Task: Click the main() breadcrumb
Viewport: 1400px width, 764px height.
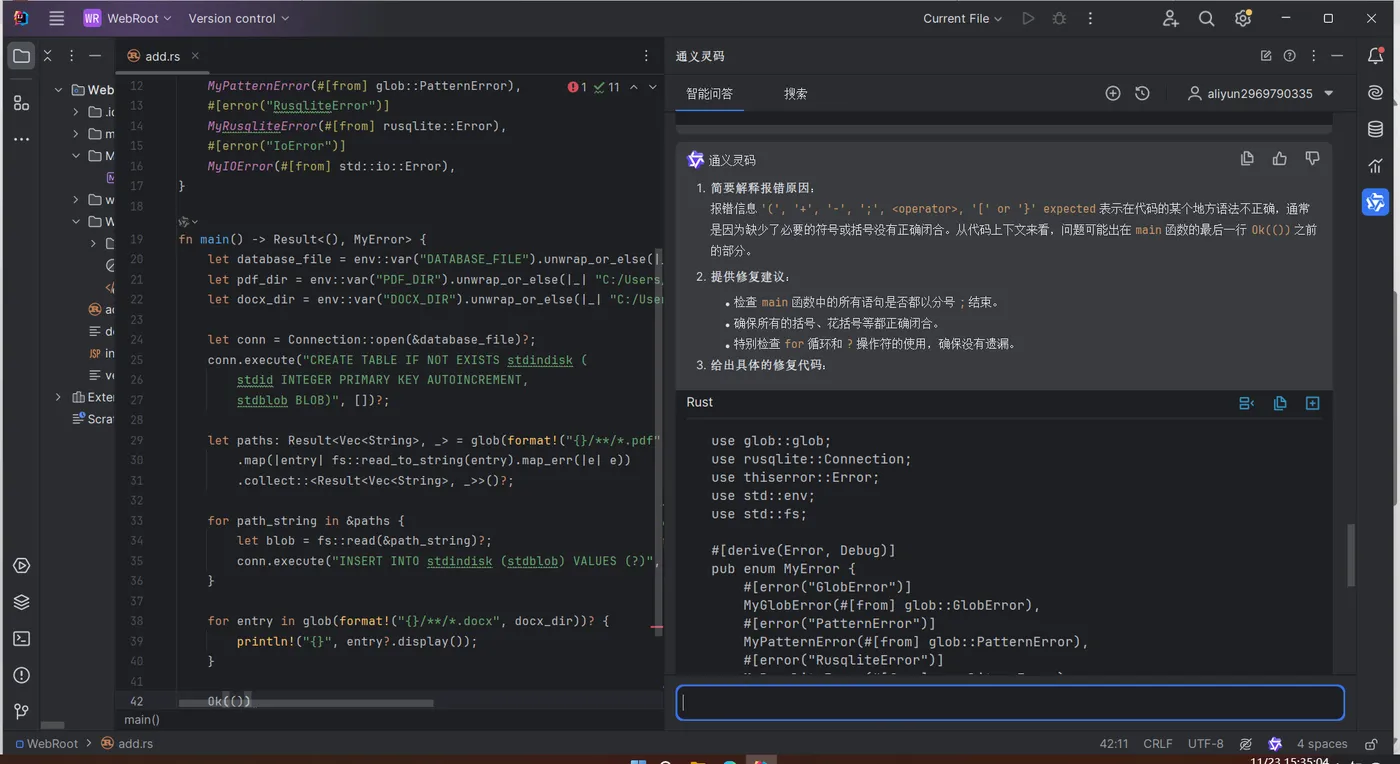Action: [142, 719]
